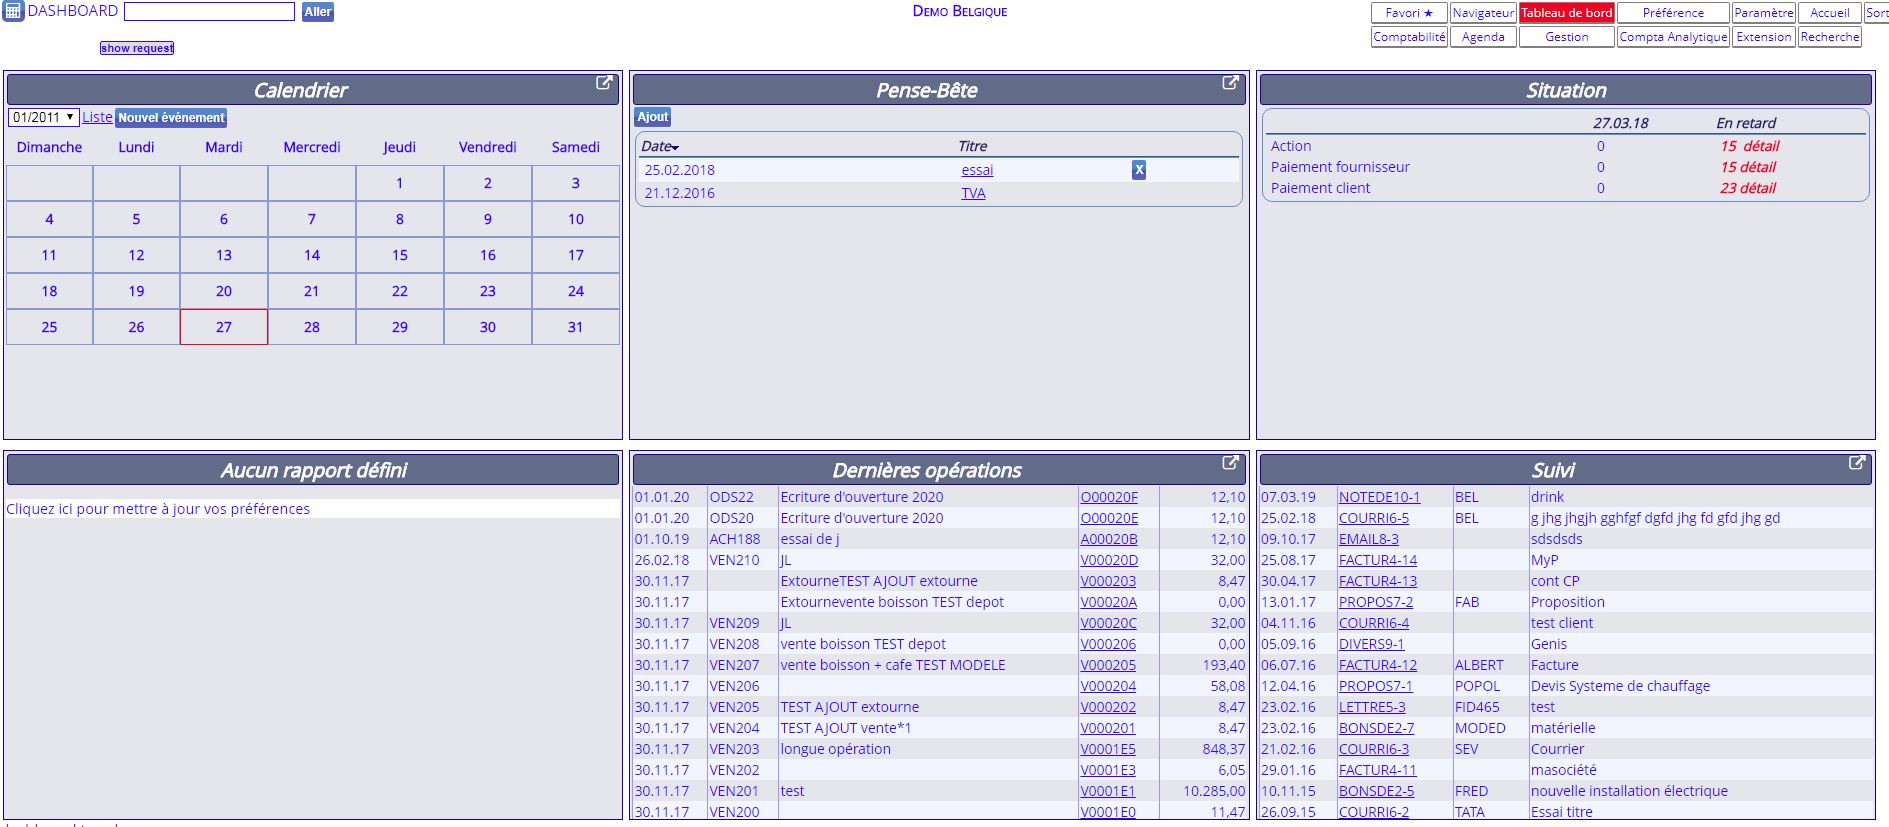Pop out the Calendrier panel
Image resolution: width=1889 pixels, height=827 pixels.
(x=604, y=83)
